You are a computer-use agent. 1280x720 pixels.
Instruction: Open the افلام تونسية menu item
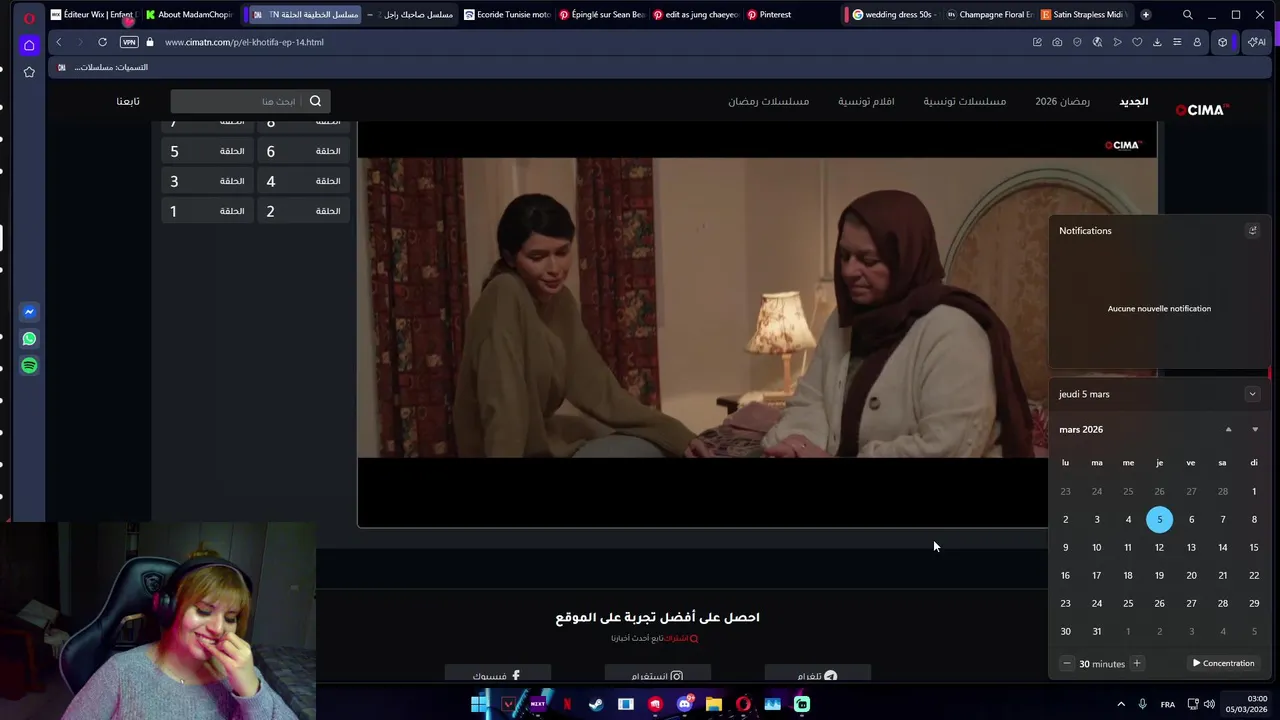point(866,101)
